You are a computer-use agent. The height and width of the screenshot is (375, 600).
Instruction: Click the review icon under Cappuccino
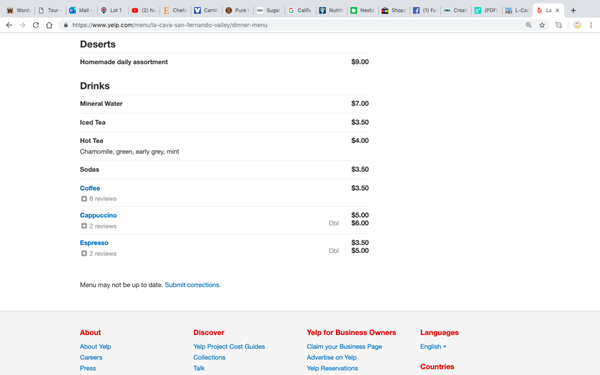pos(84,226)
